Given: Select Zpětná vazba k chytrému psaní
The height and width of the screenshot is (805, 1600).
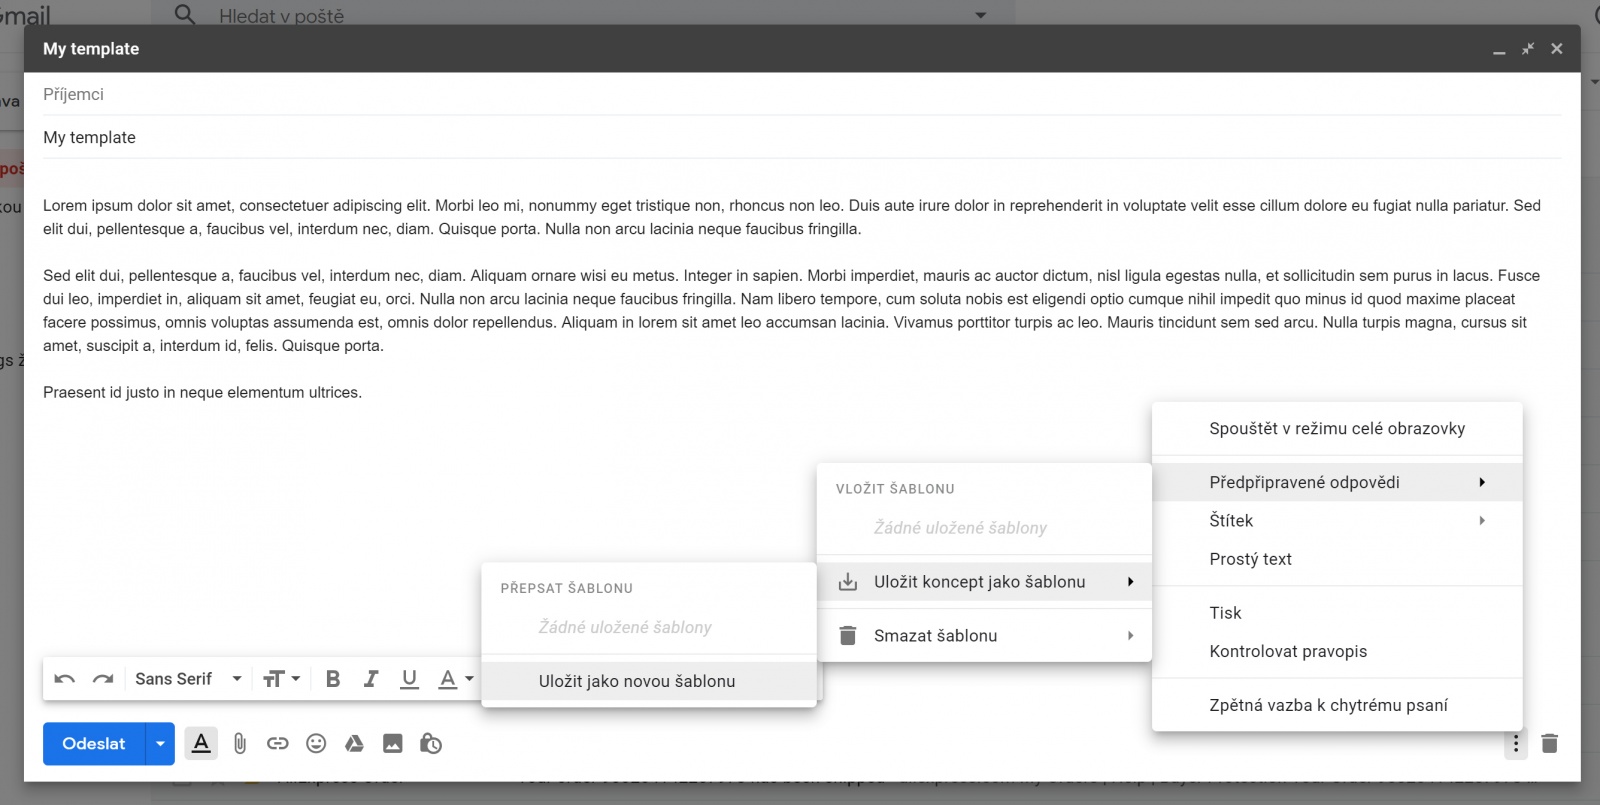Looking at the screenshot, I should tap(1337, 705).
